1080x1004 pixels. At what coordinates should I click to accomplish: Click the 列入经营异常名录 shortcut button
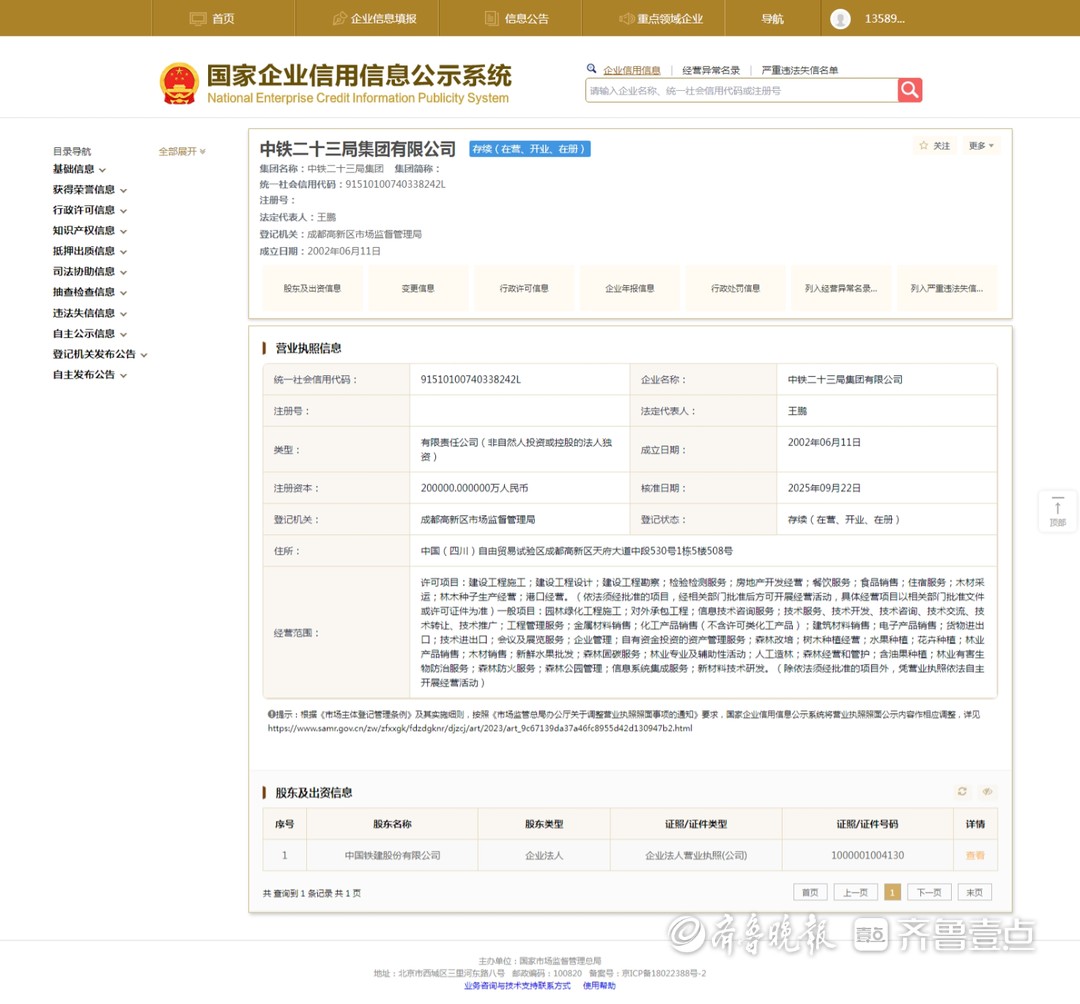pyautogui.click(x=841, y=289)
